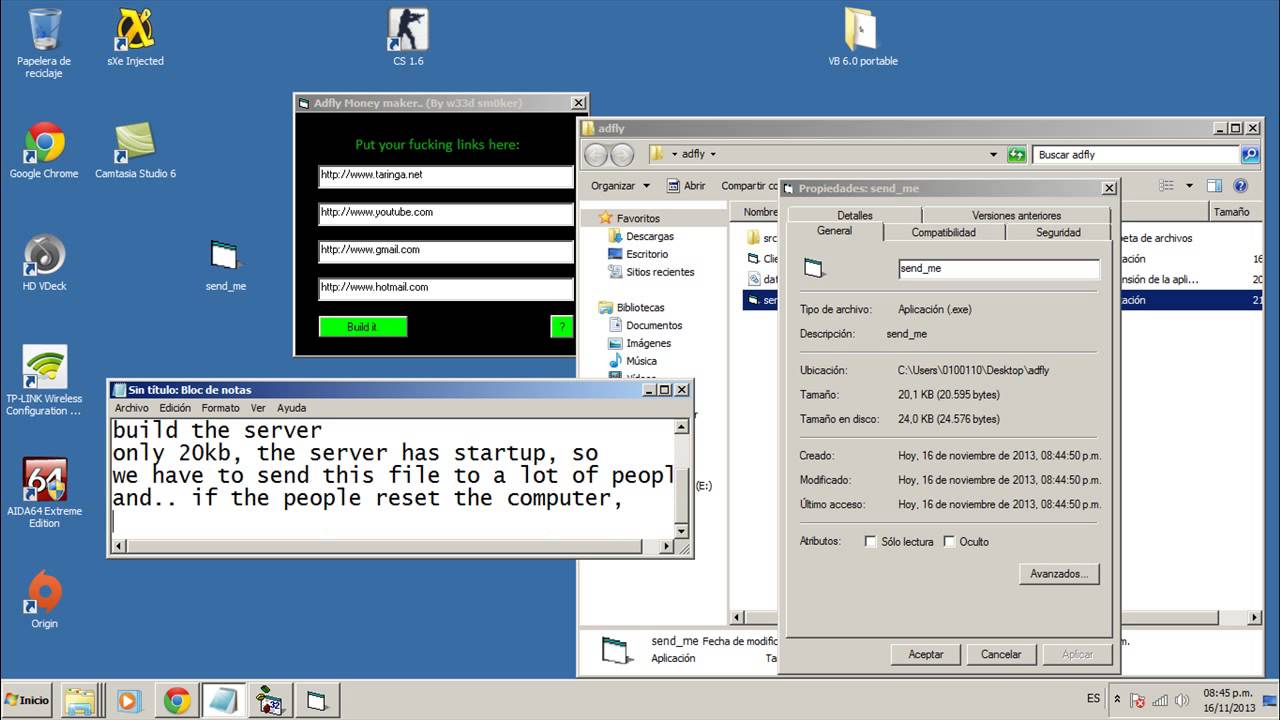1280x720 pixels.
Task: Open the Organizar dropdown menu
Action: point(620,186)
